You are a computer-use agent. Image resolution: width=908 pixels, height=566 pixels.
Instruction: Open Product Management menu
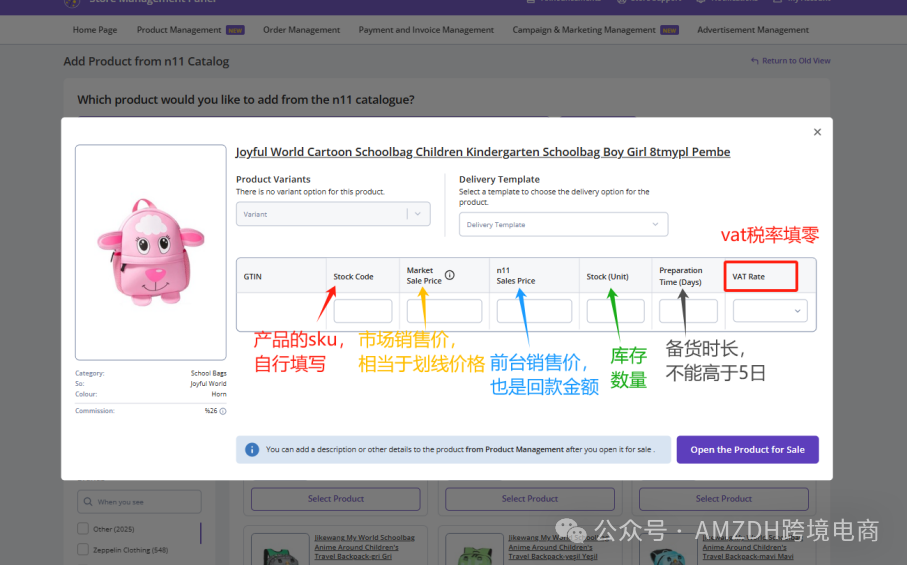pos(179,30)
